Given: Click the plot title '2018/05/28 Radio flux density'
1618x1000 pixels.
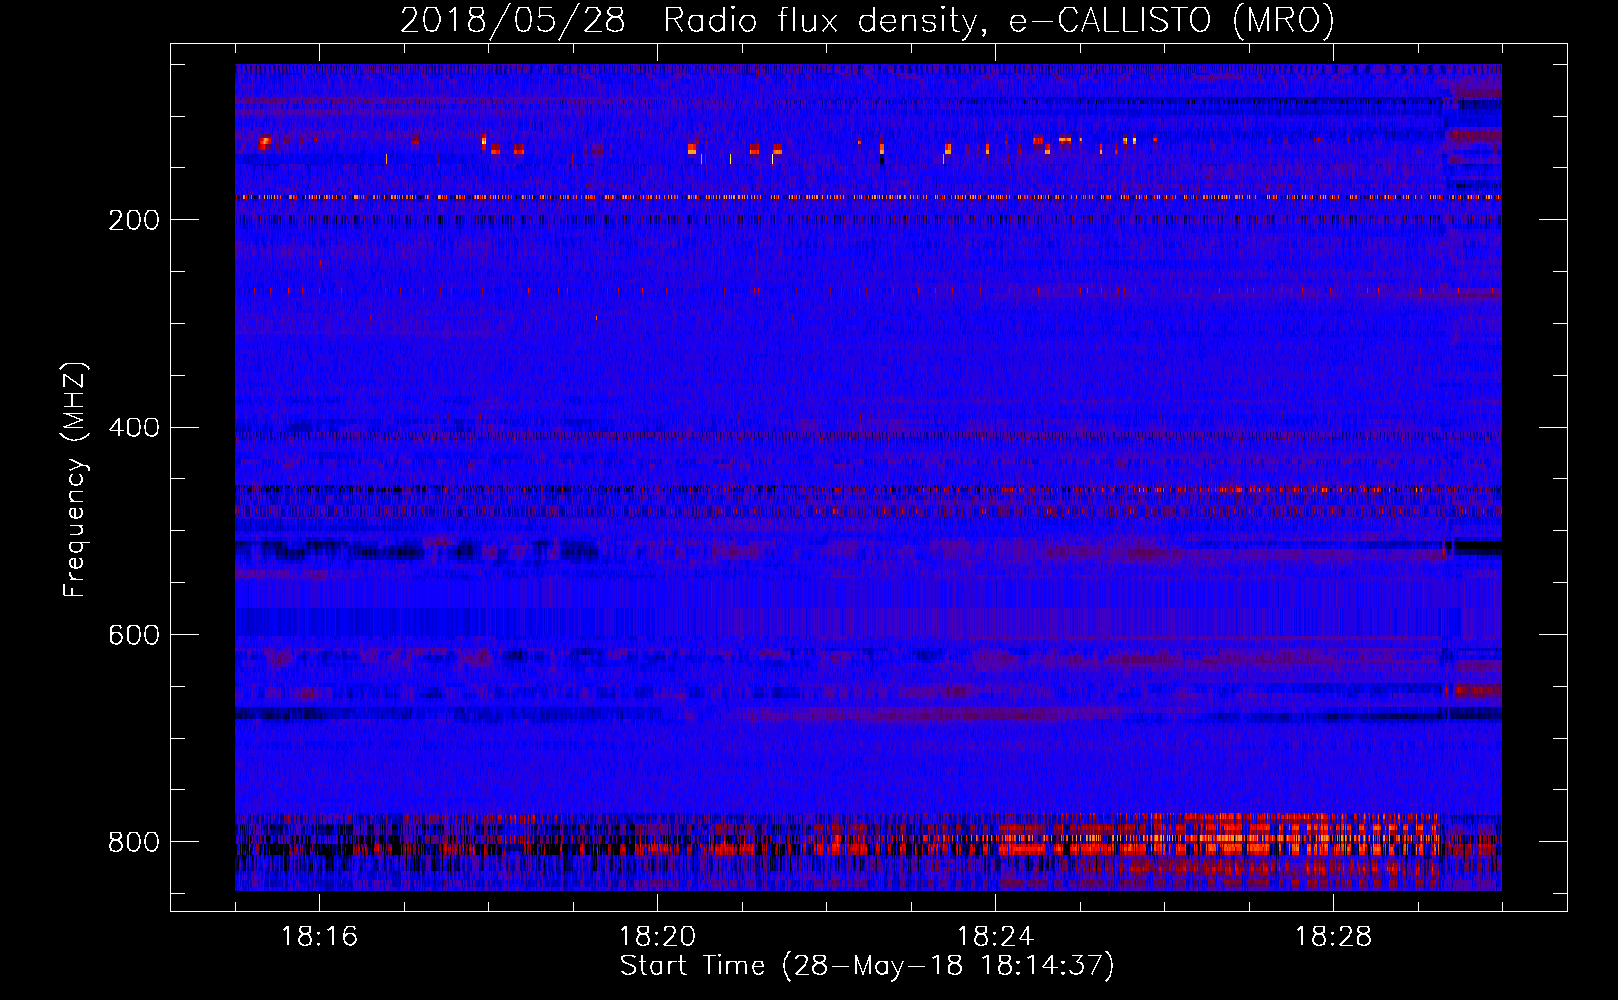Looking at the screenshot, I should (x=867, y=20).
